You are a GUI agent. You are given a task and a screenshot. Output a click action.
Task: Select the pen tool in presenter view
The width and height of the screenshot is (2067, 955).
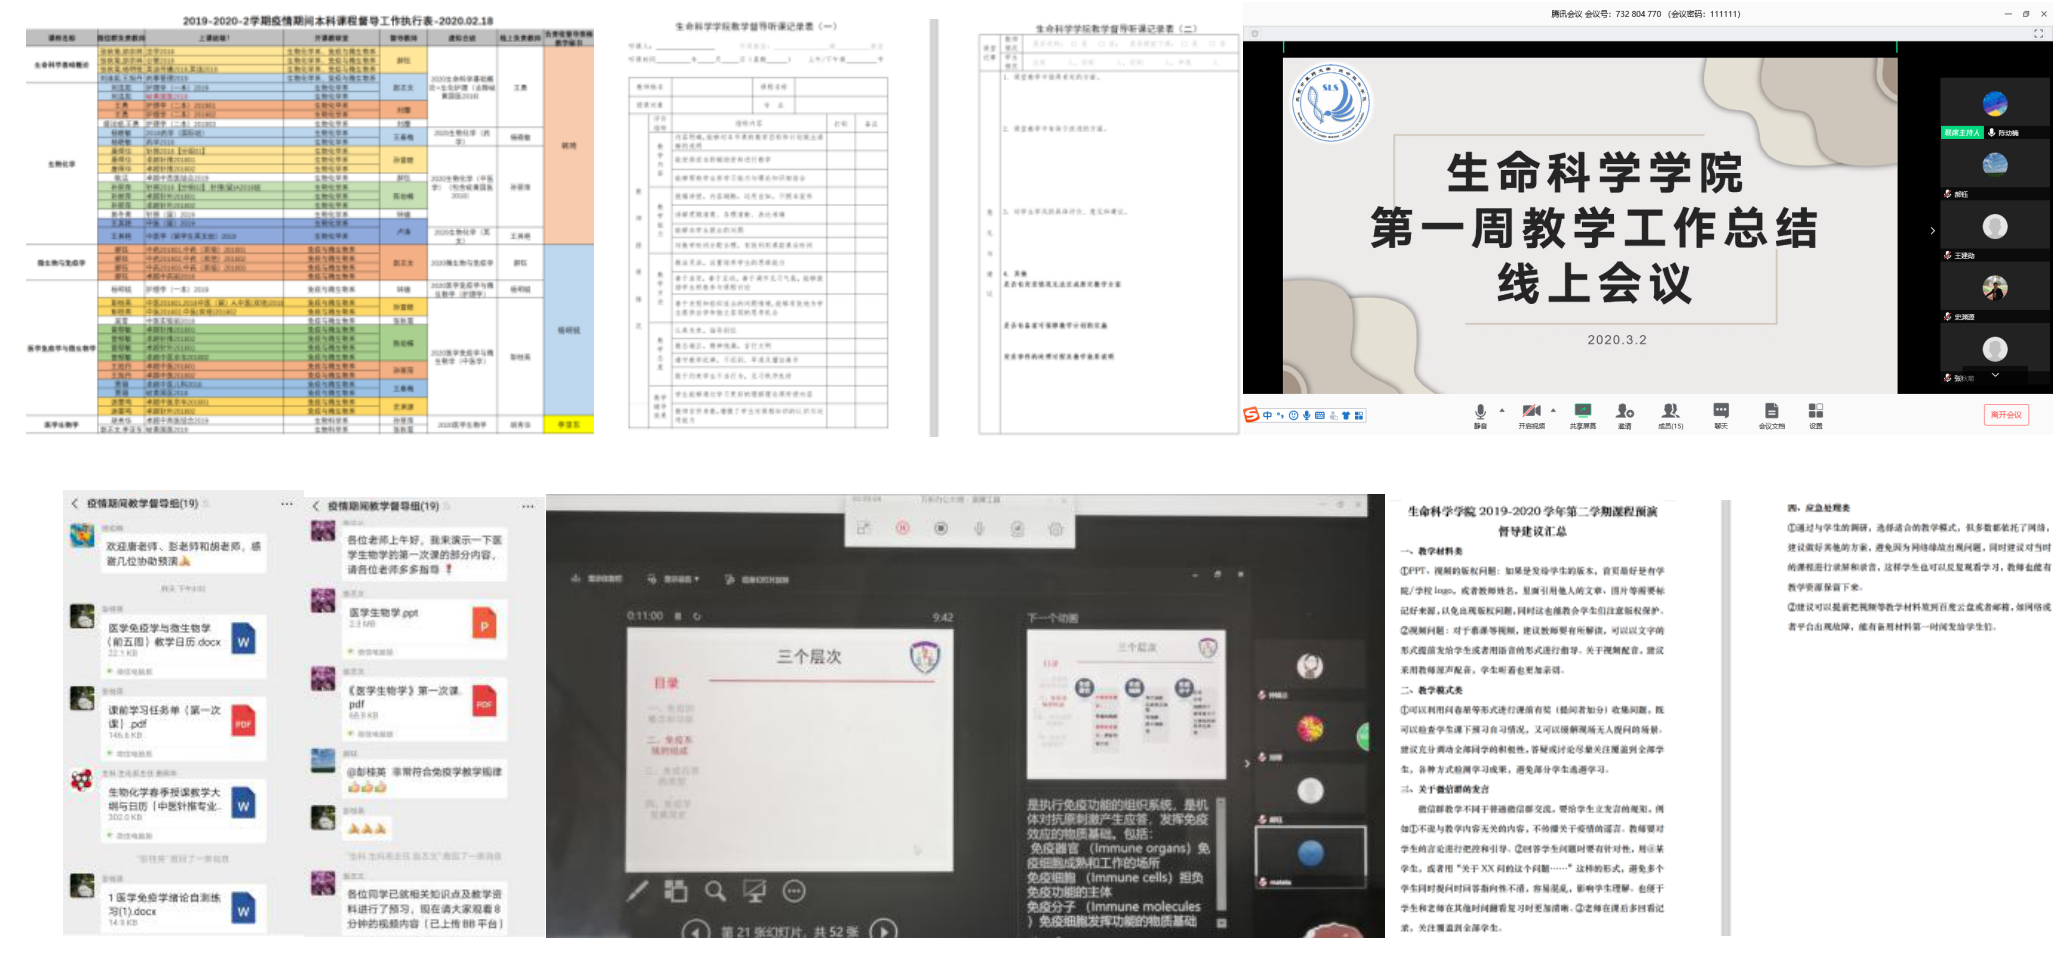pyautogui.click(x=637, y=891)
